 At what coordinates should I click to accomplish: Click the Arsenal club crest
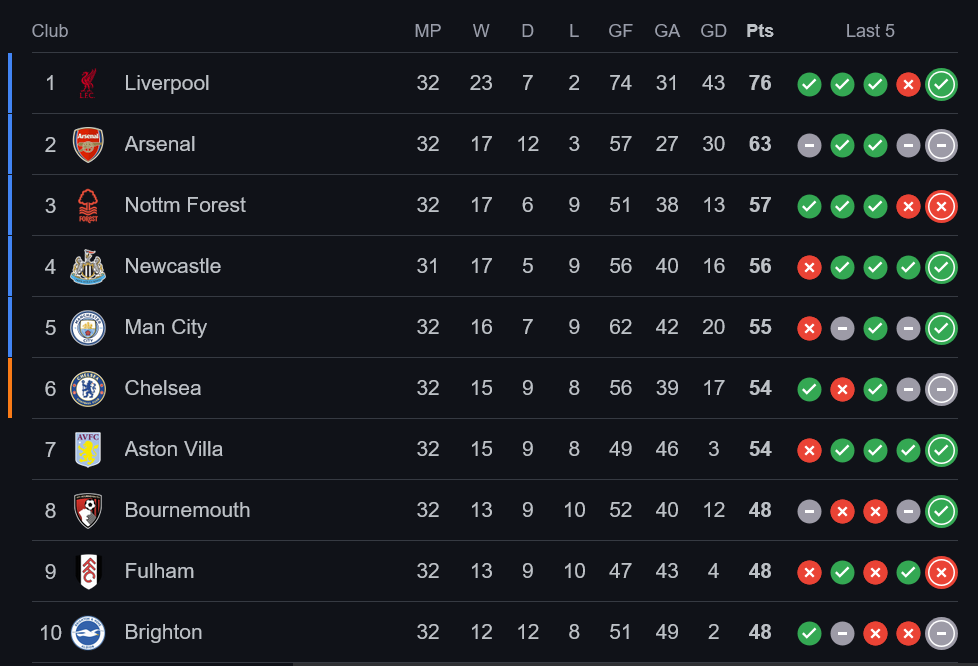(x=88, y=145)
